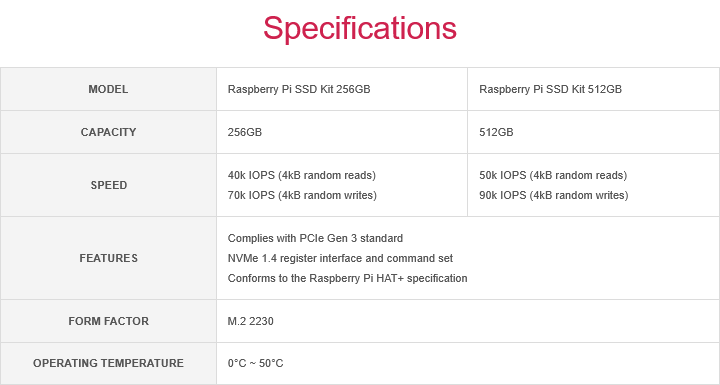The image size is (720, 385).
Task: Click Complies with PCIe Gen 3 standard line
Action: click(x=315, y=238)
